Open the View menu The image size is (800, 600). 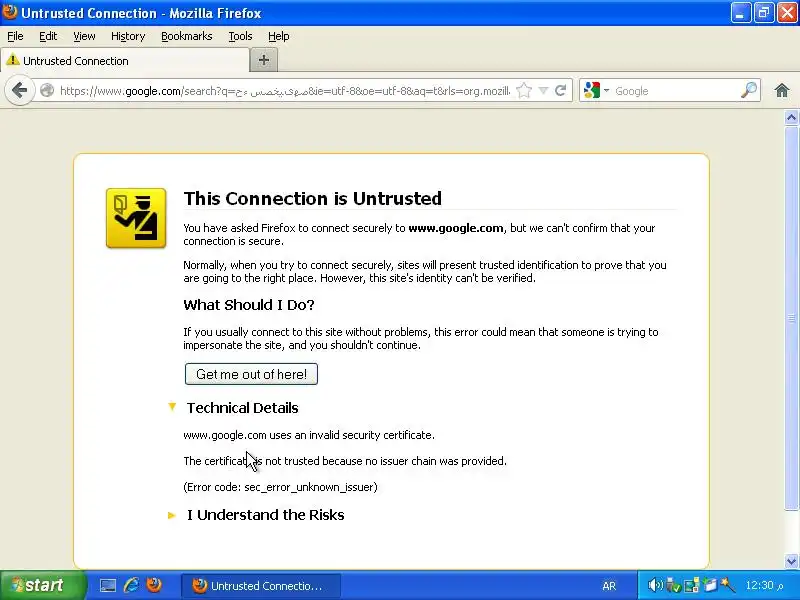[x=84, y=36]
